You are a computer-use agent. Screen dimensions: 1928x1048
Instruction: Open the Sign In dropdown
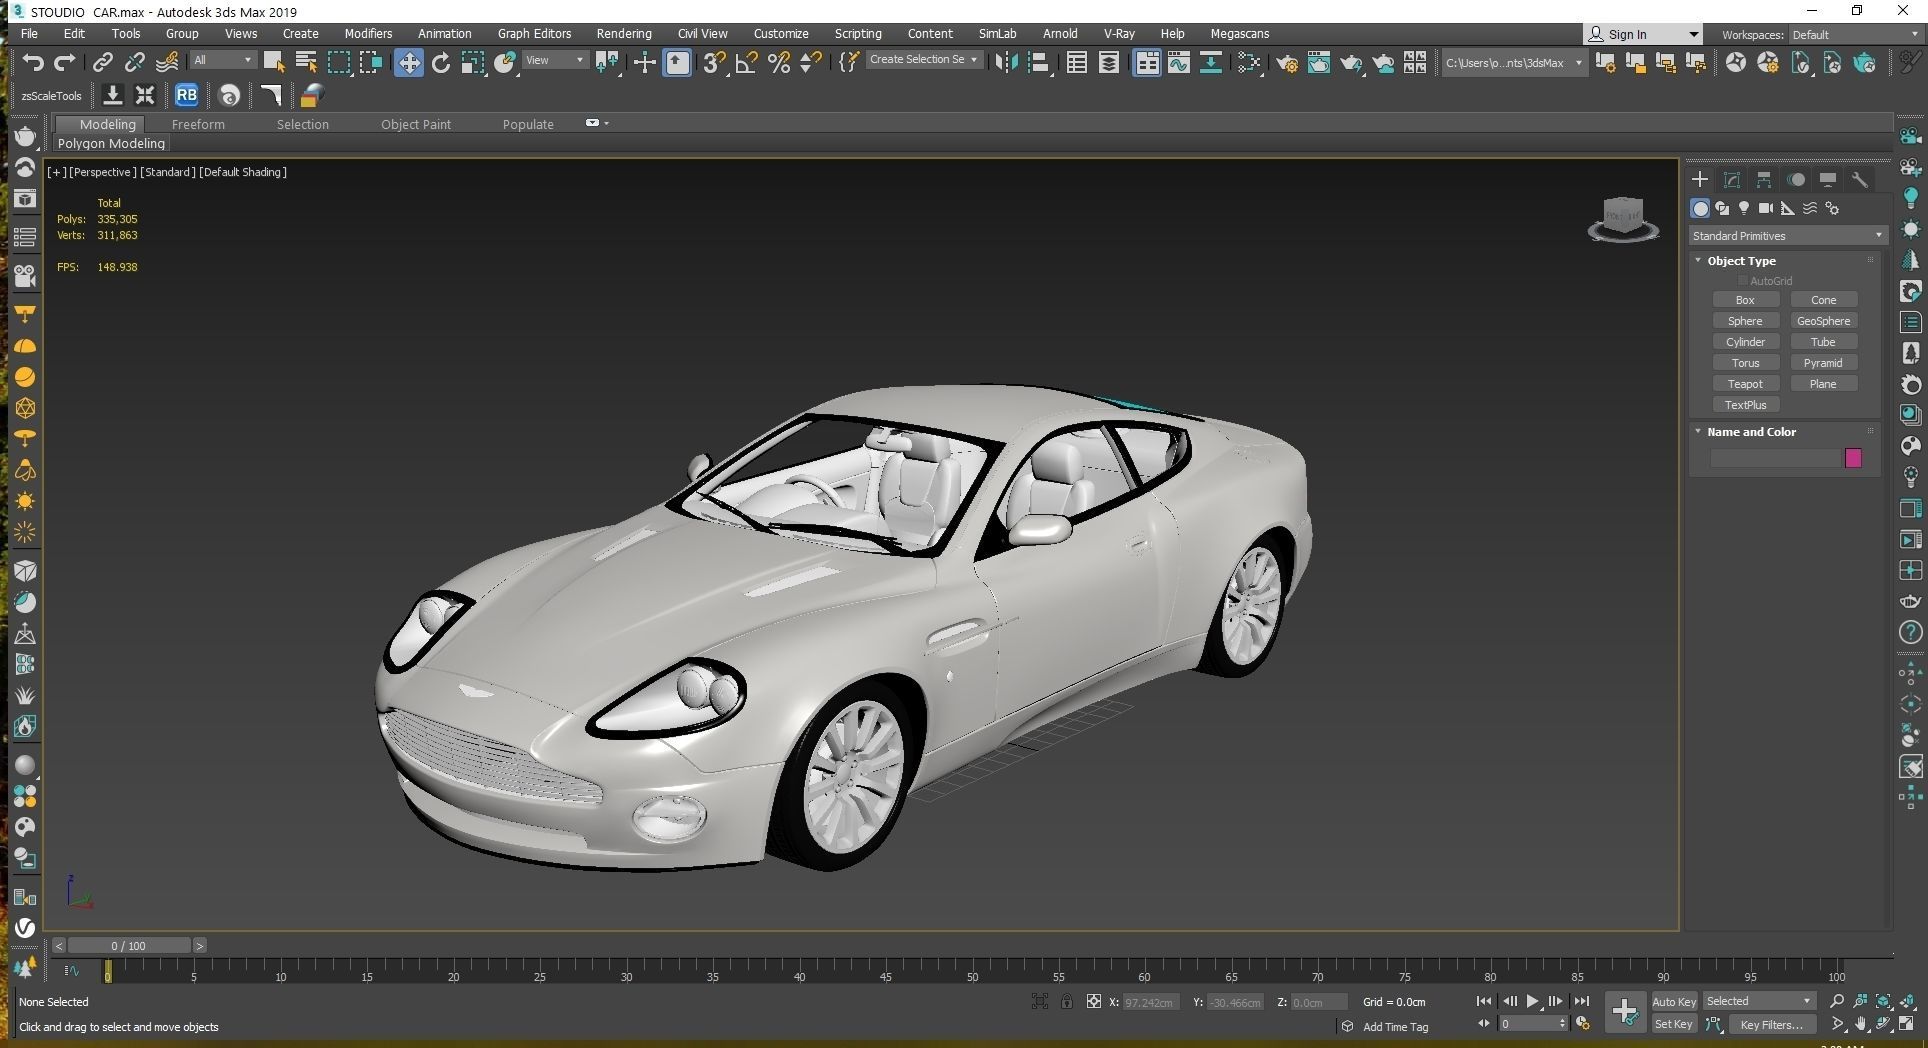(x=1643, y=34)
